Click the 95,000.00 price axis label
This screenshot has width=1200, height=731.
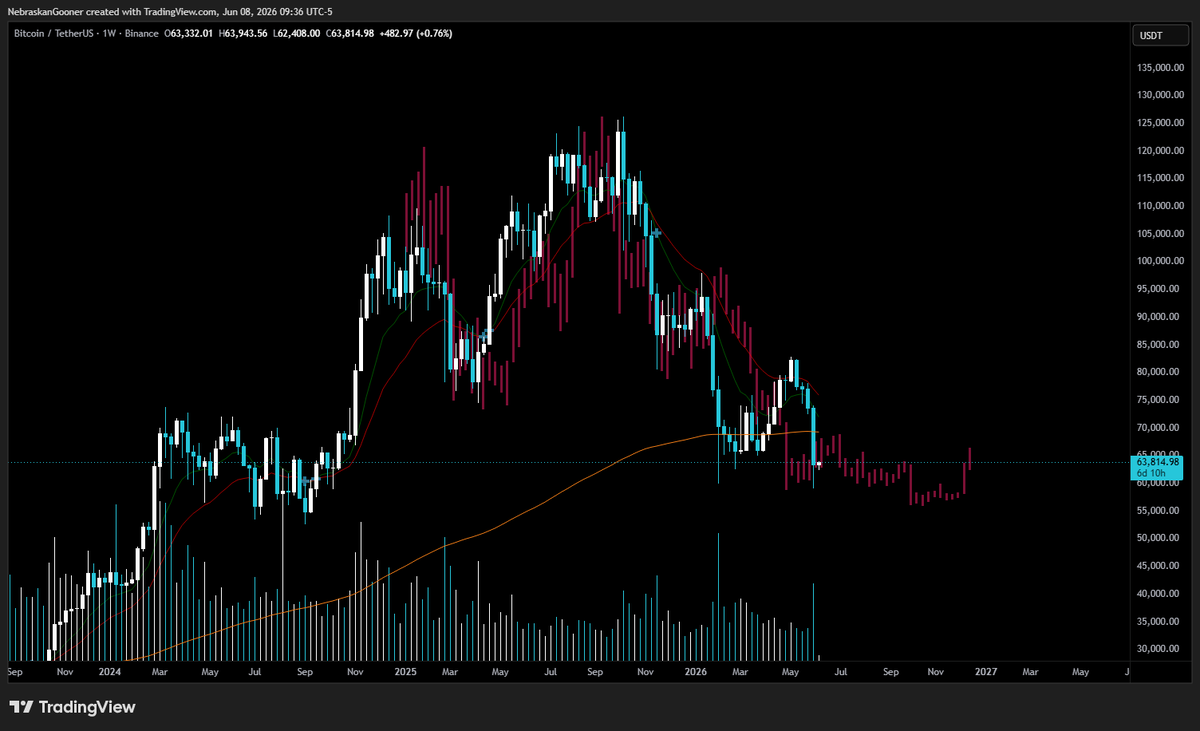1160,289
